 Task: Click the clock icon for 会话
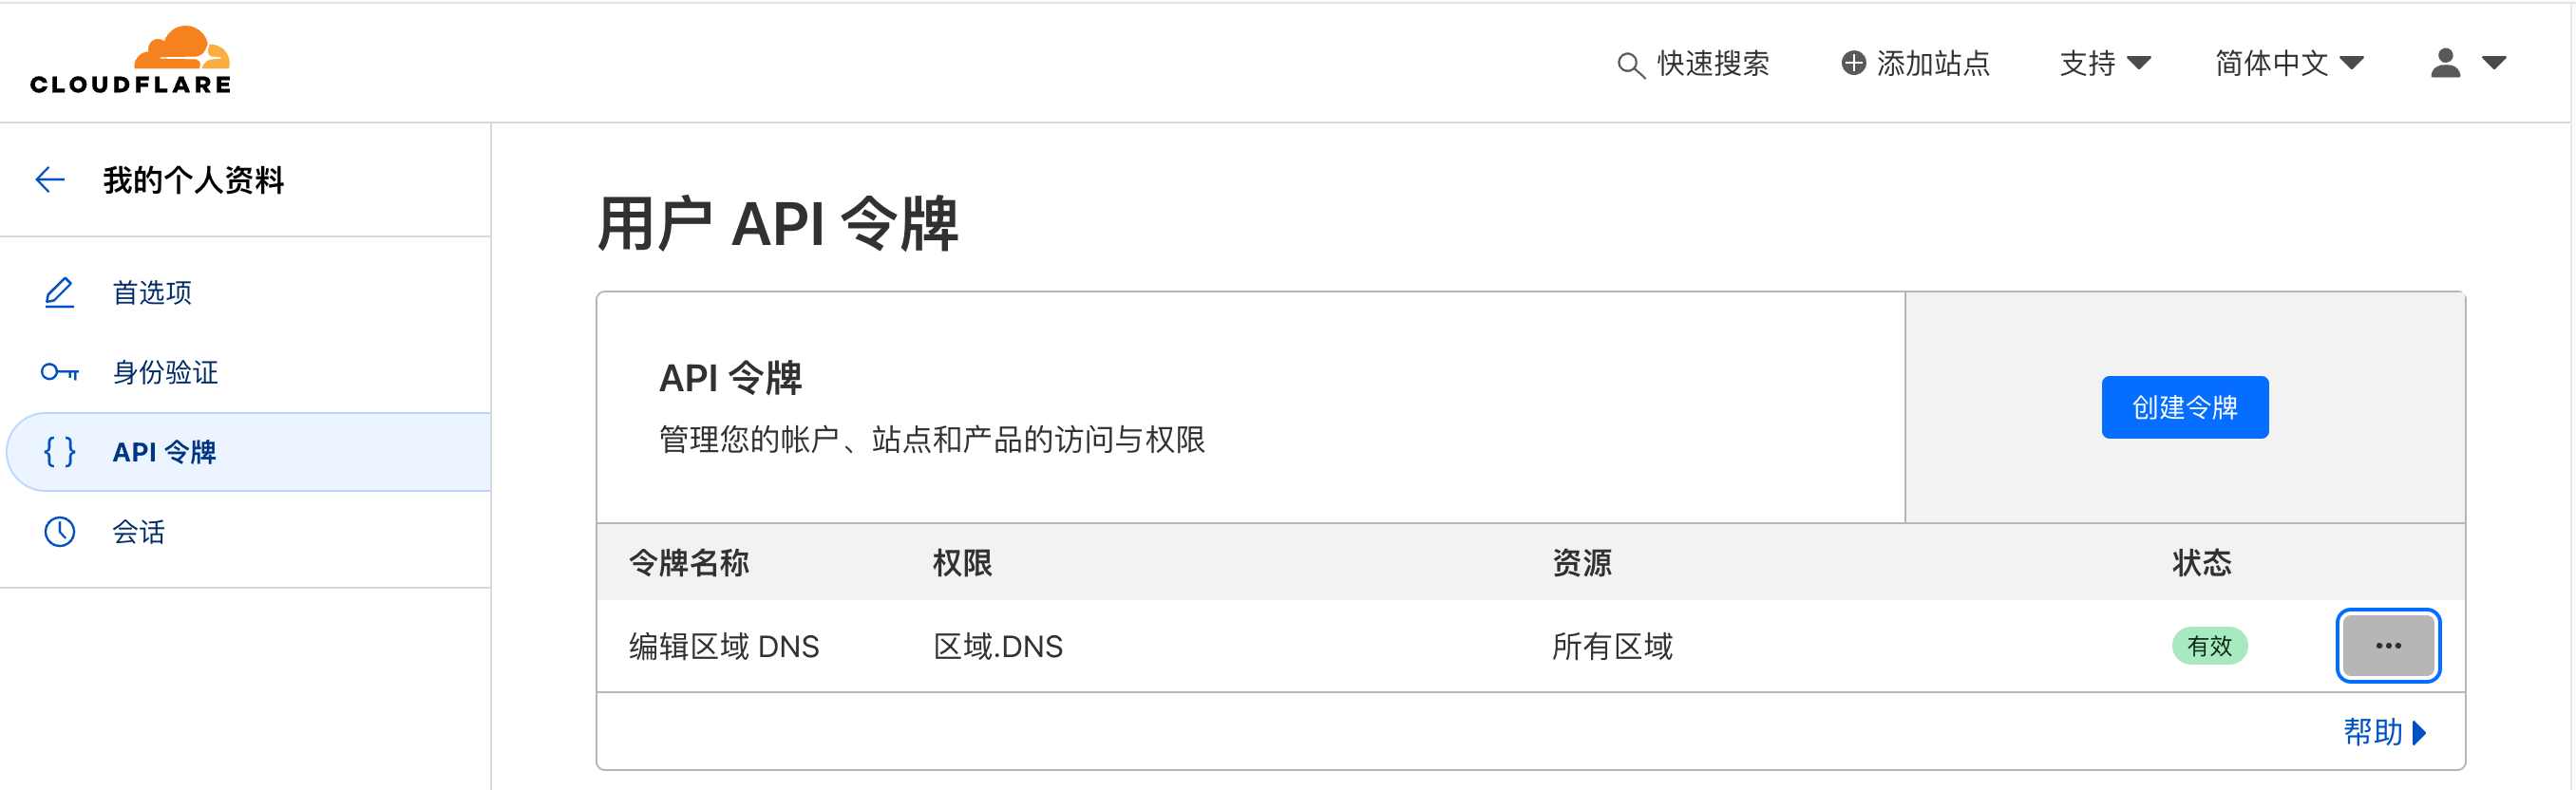coord(59,532)
